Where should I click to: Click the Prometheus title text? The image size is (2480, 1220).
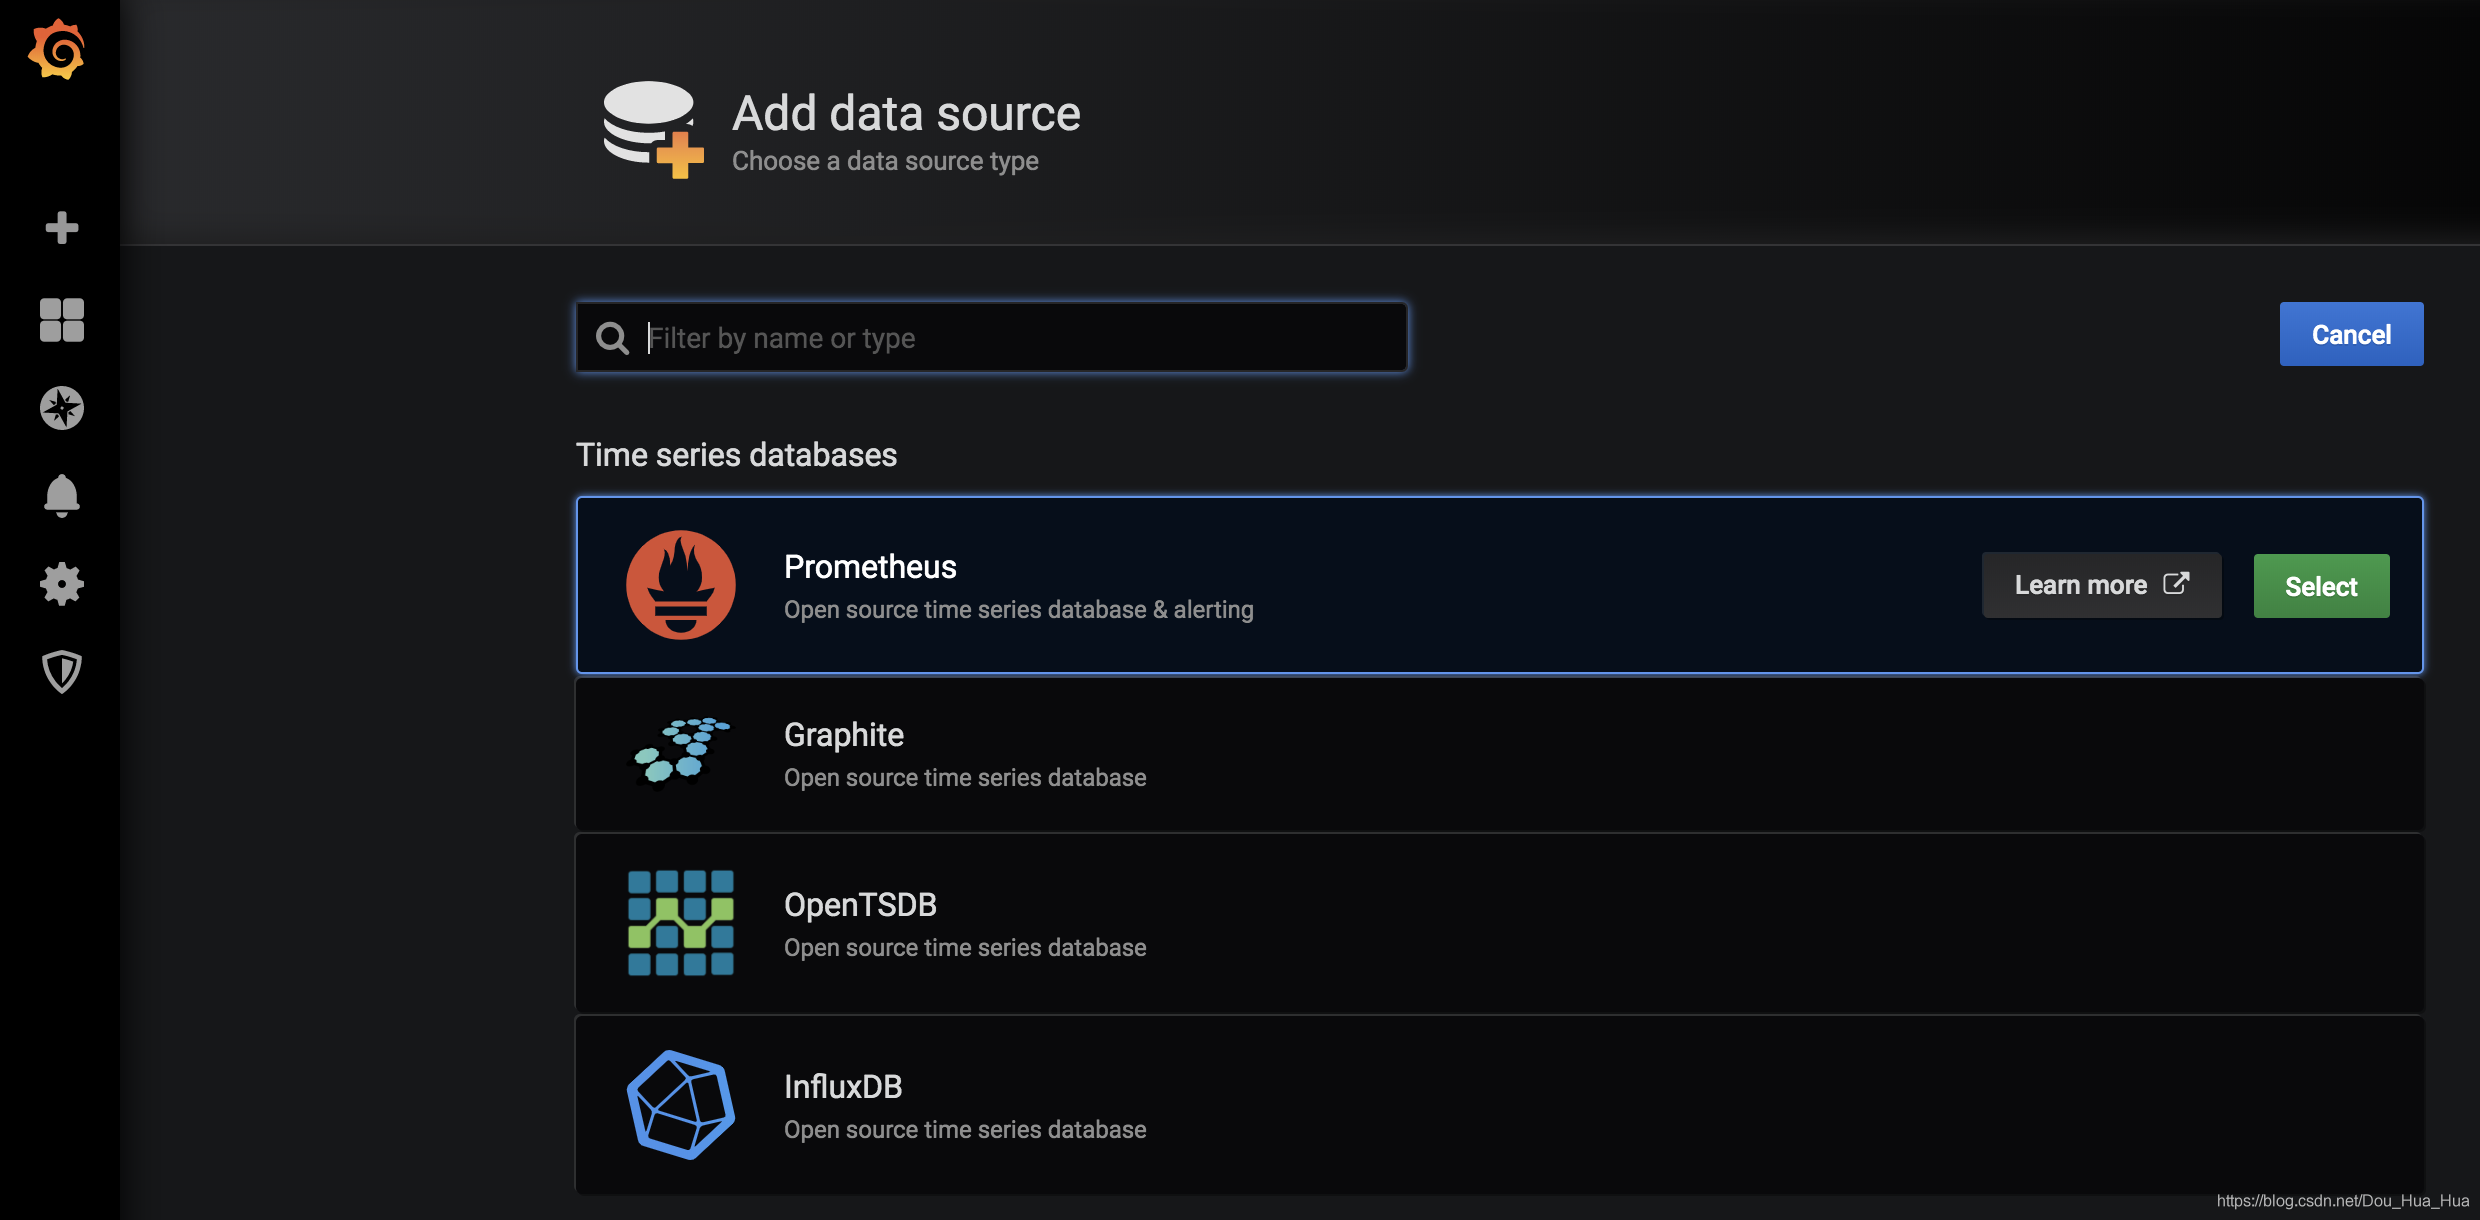click(870, 567)
